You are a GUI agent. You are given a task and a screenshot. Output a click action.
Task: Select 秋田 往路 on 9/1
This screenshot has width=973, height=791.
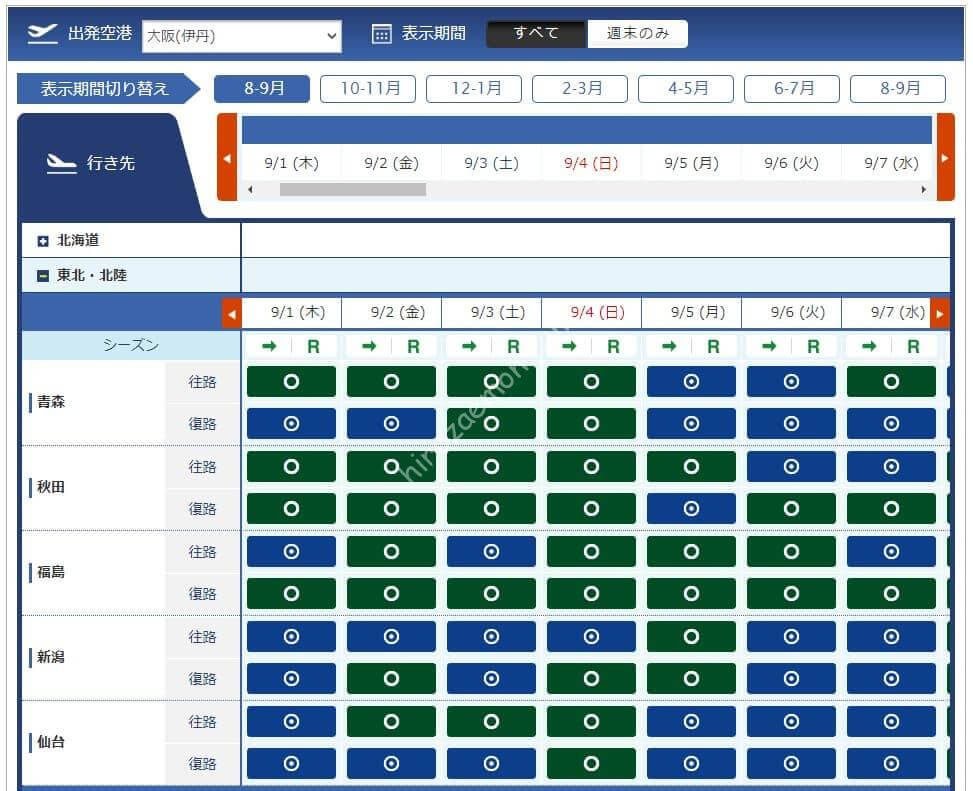point(291,467)
